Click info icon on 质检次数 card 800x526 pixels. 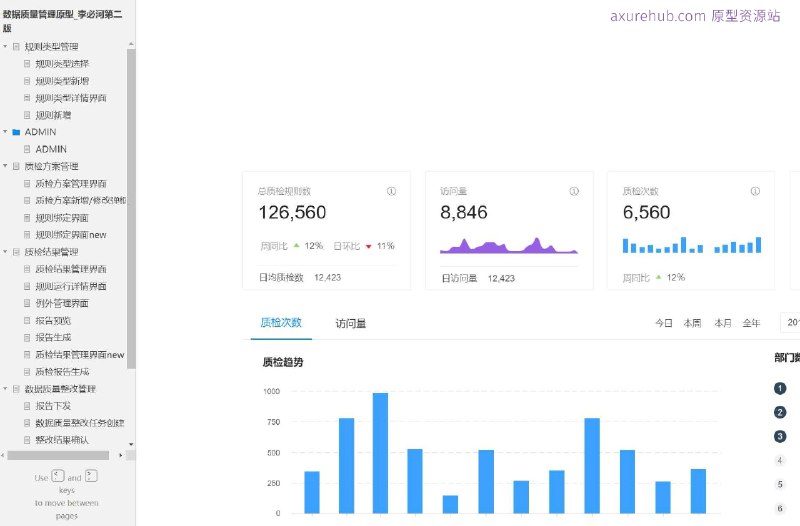(756, 191)
